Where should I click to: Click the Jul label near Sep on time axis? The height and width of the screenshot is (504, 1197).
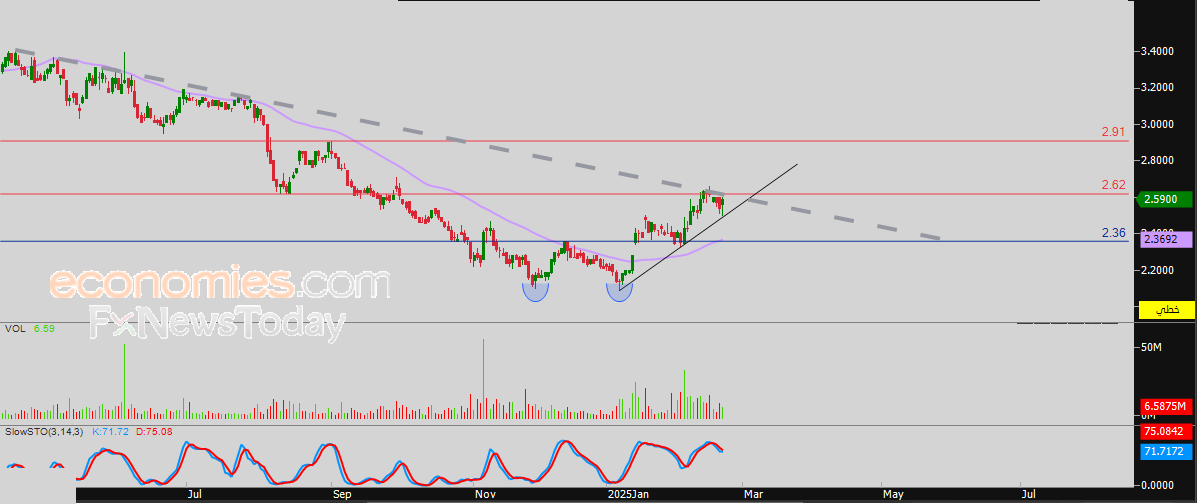click(x=195, y=495)
